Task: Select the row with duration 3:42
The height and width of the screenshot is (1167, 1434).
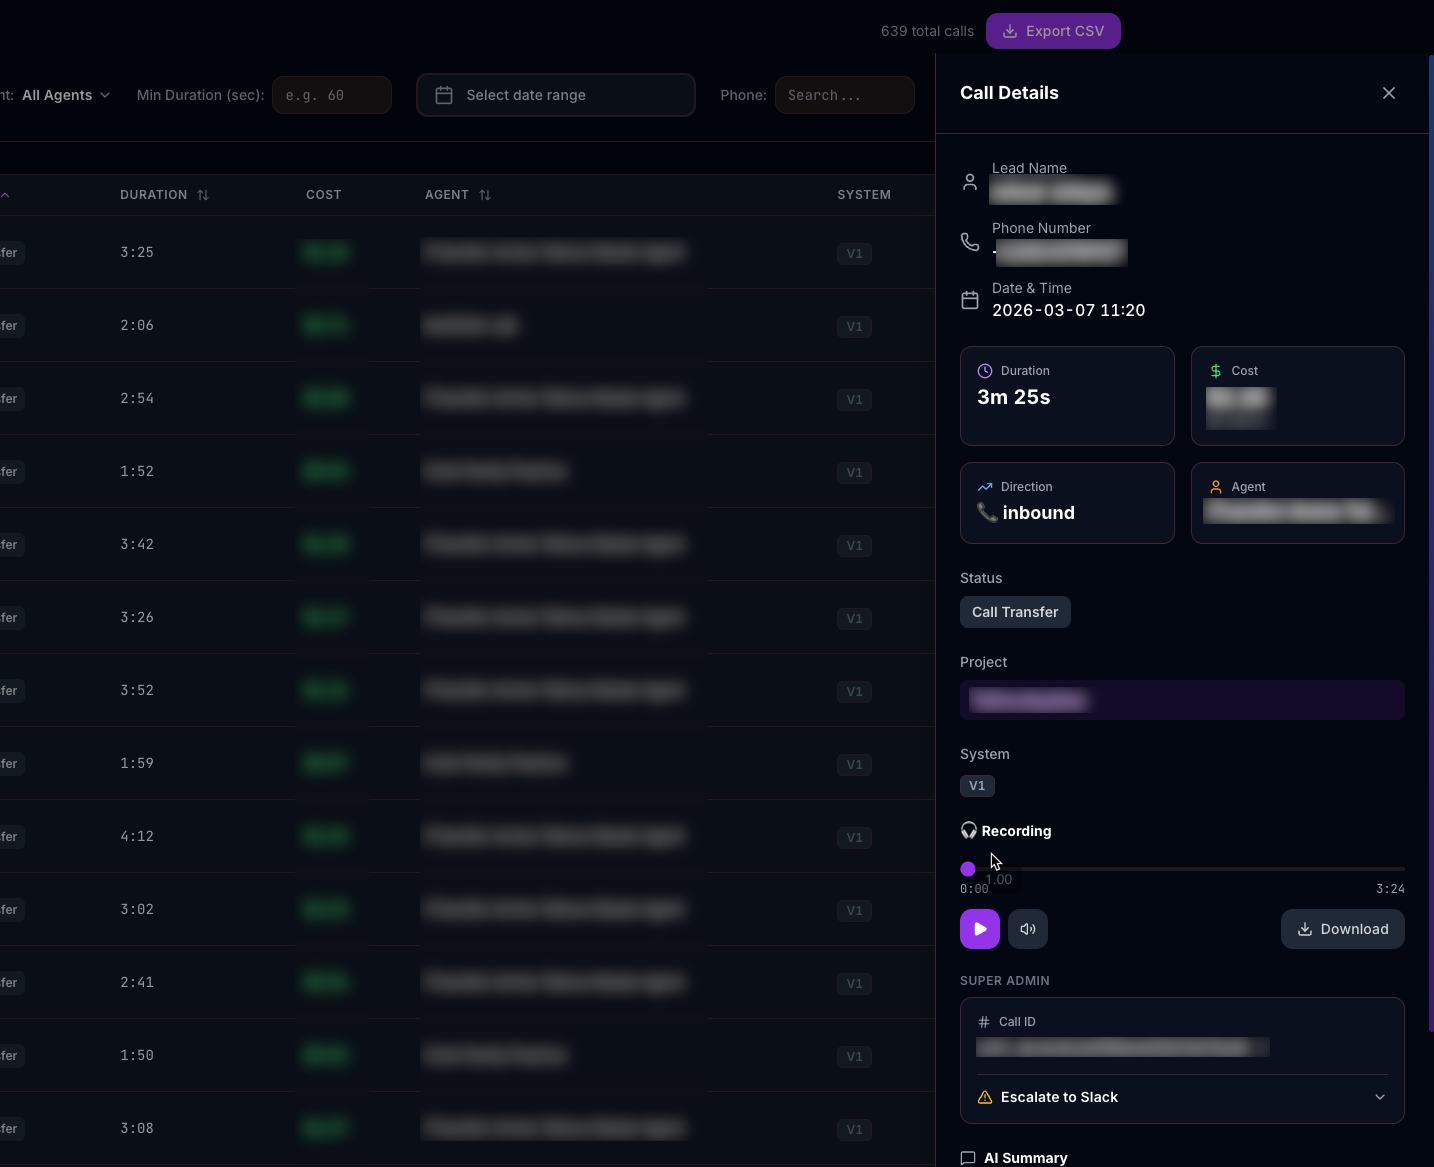Action: 467,544
